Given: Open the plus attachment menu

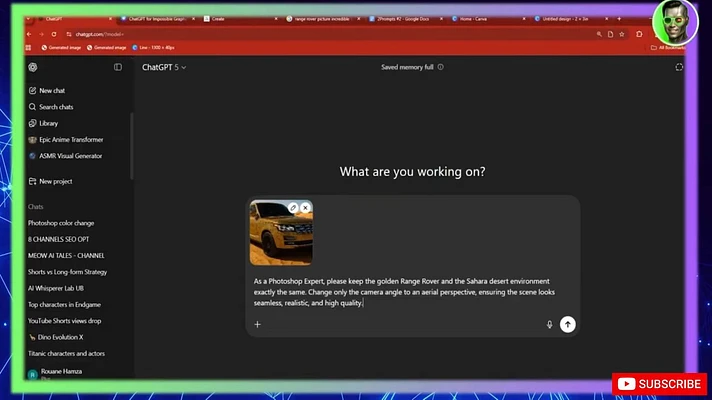Looking at the screenshot, I should pos(257,324).
